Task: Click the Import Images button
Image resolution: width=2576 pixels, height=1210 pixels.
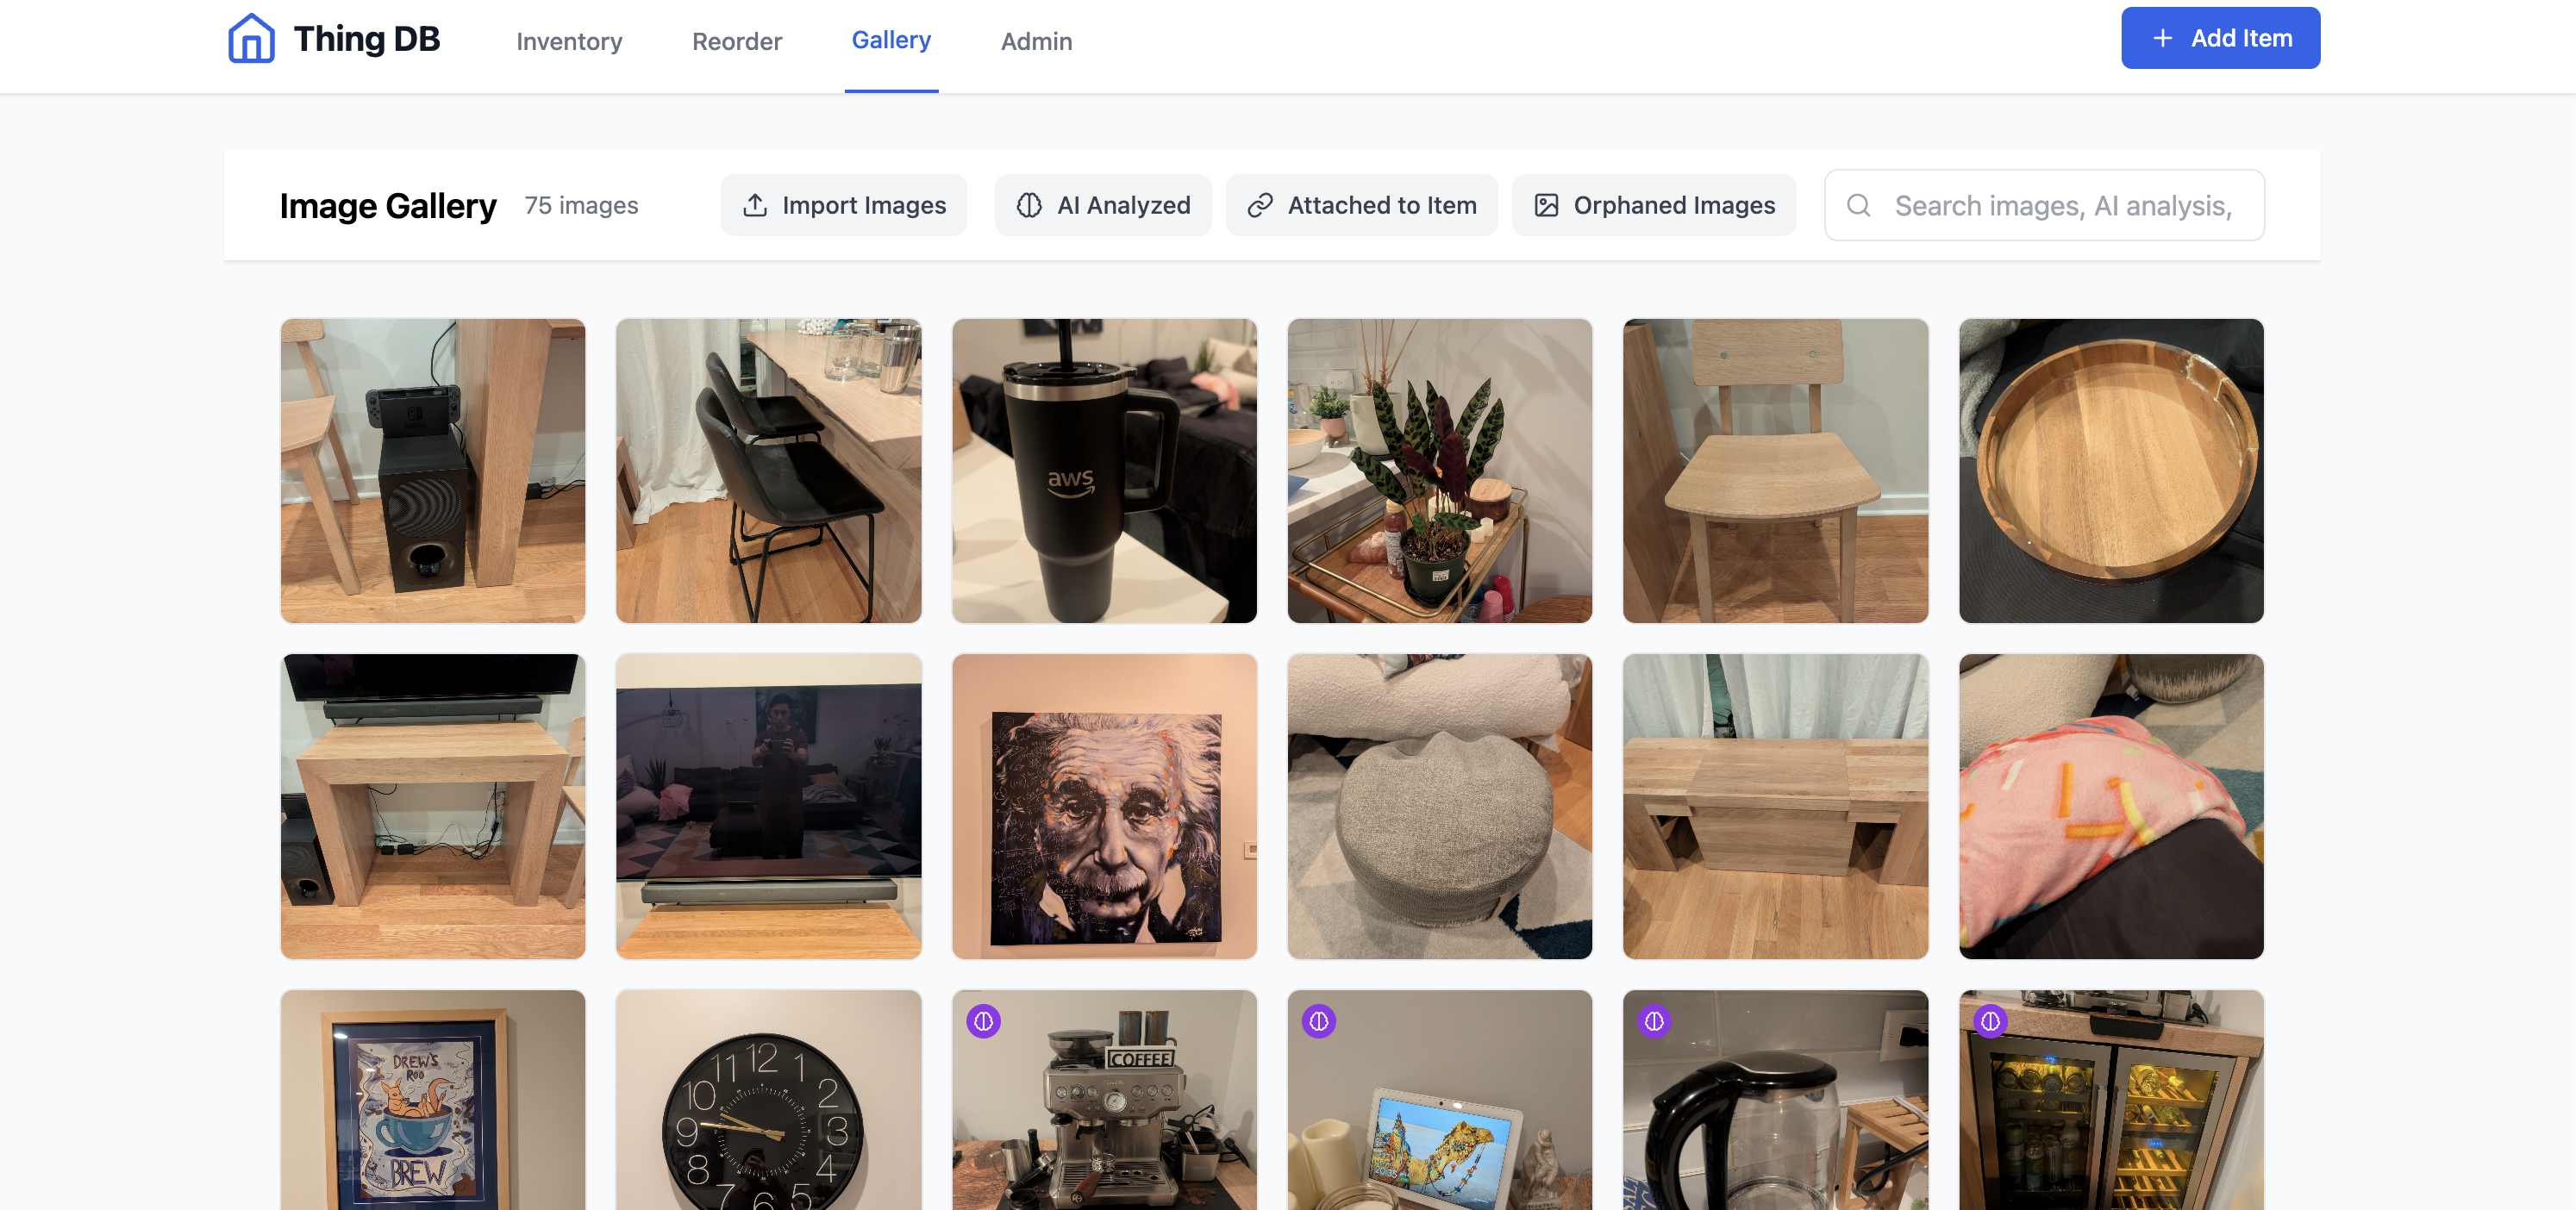Action: (843, 205)
